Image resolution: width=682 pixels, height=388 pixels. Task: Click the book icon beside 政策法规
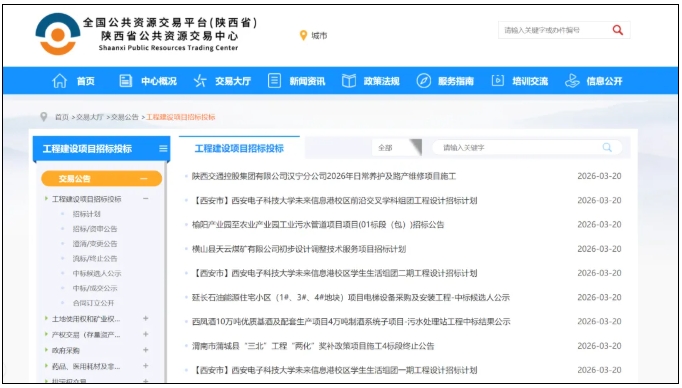coord(349,81)
